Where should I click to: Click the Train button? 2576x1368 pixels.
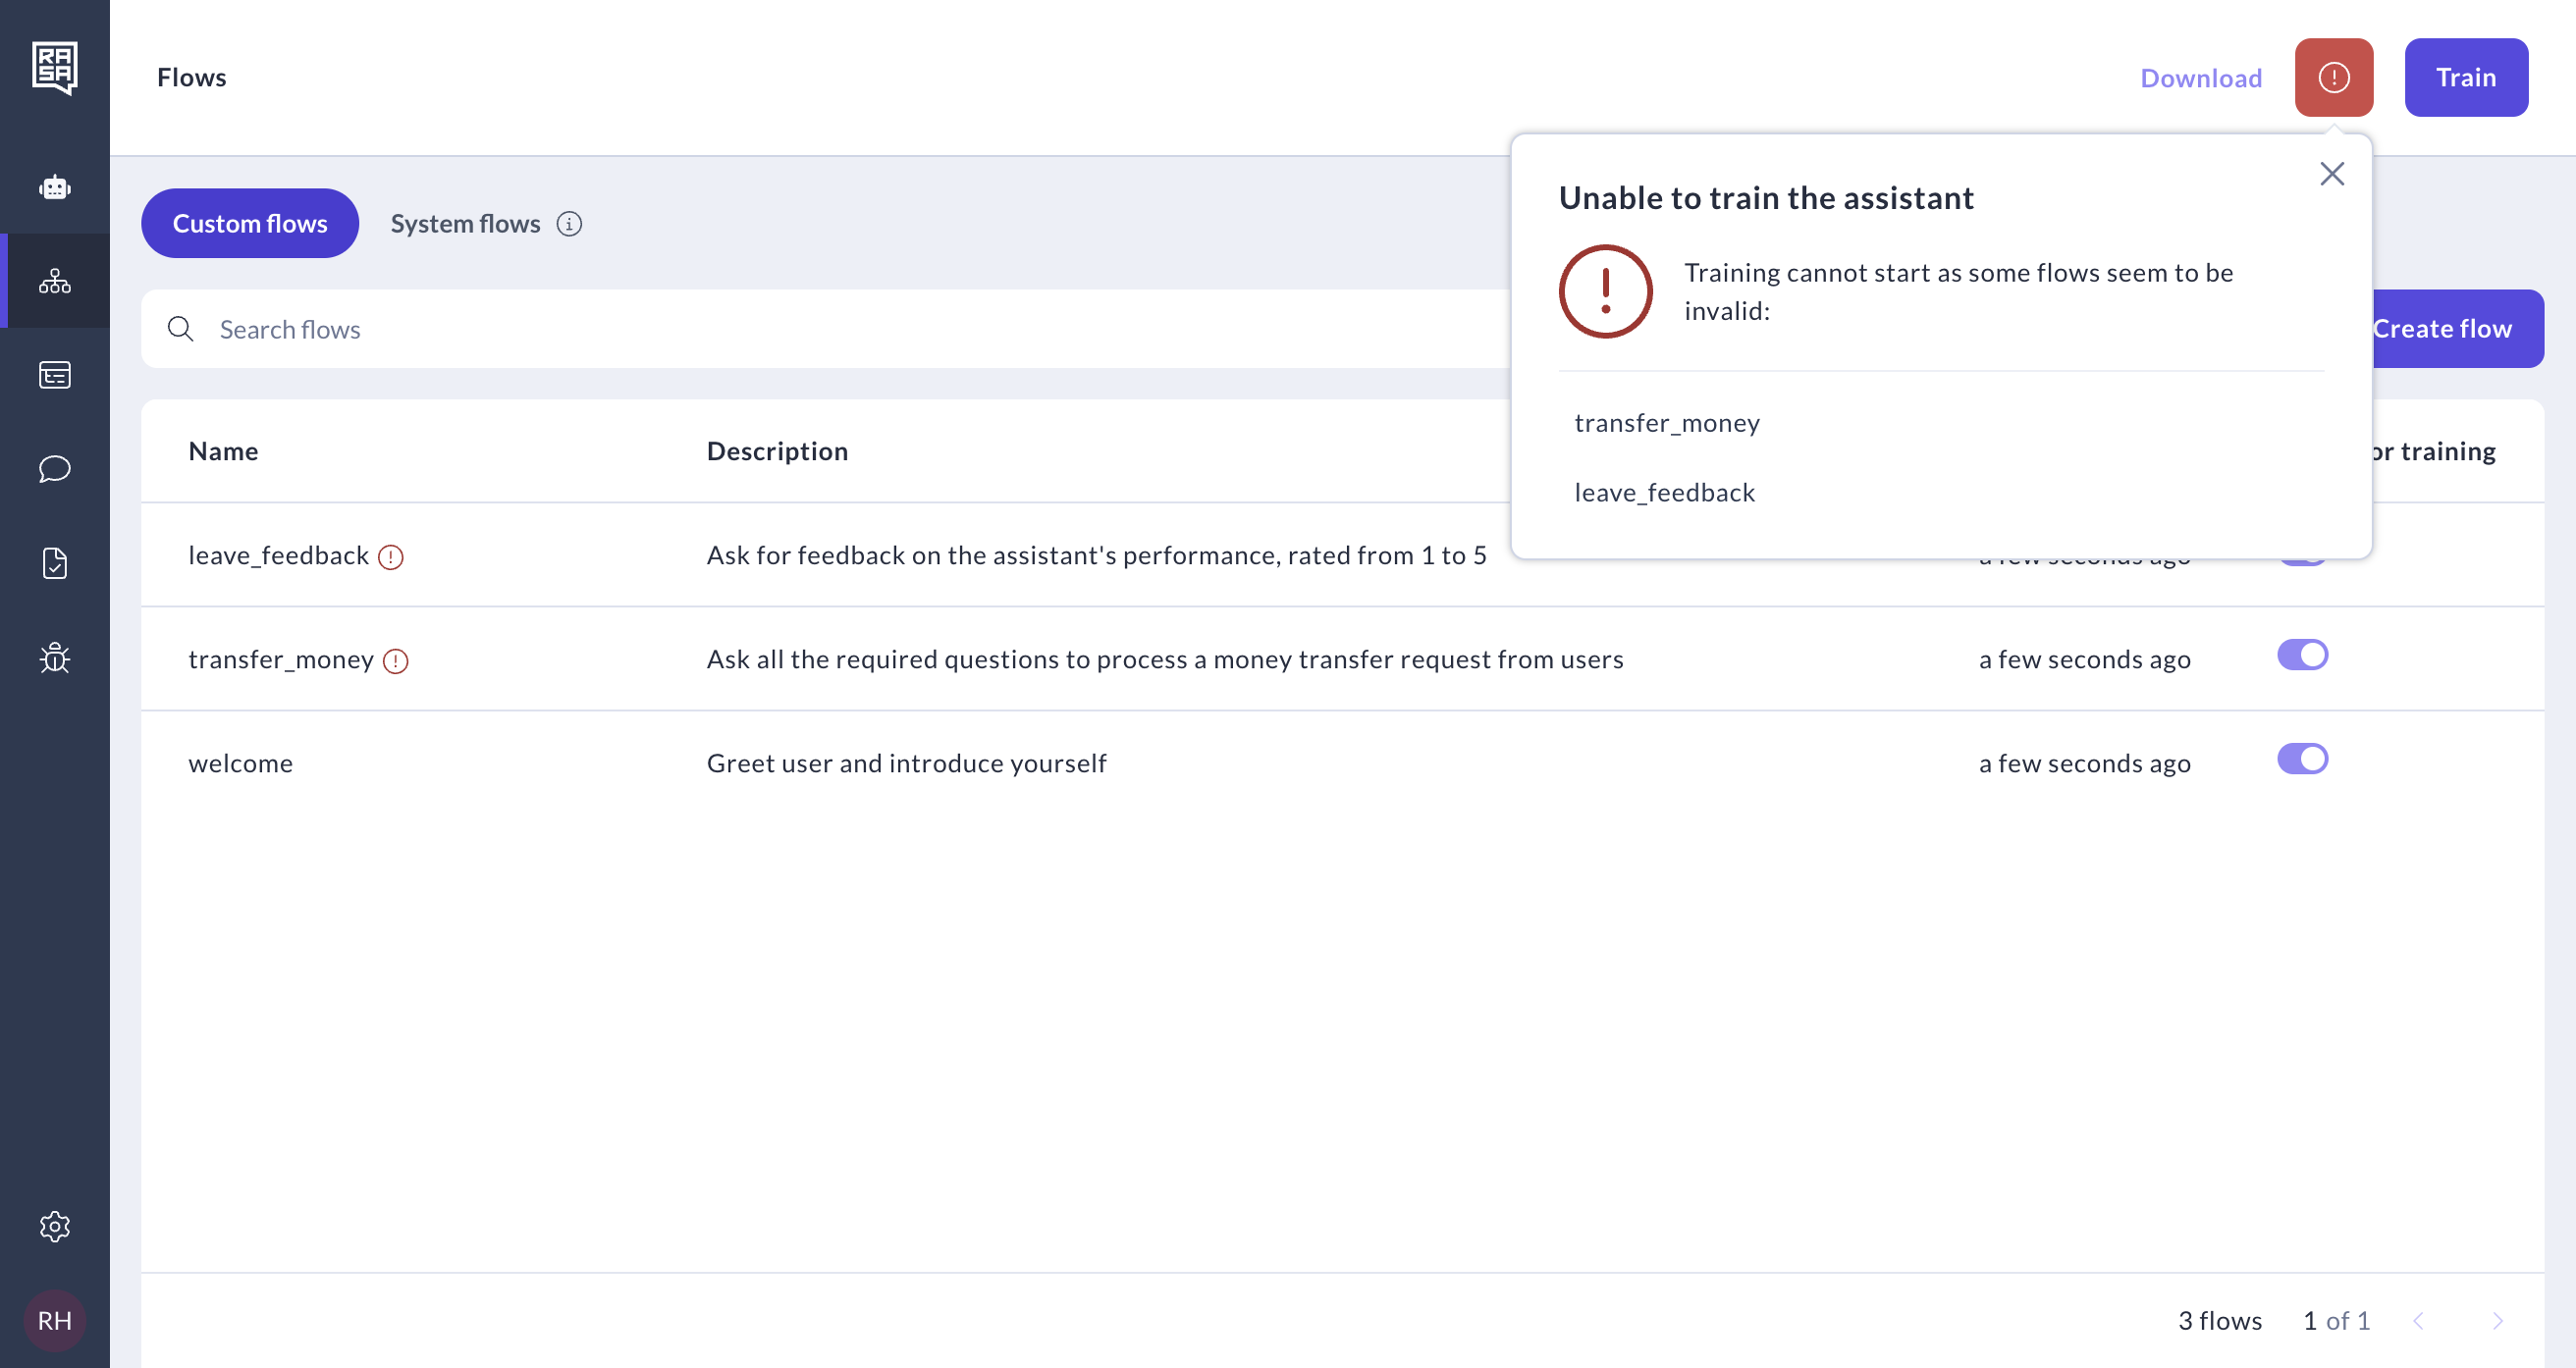[2466, 77]
